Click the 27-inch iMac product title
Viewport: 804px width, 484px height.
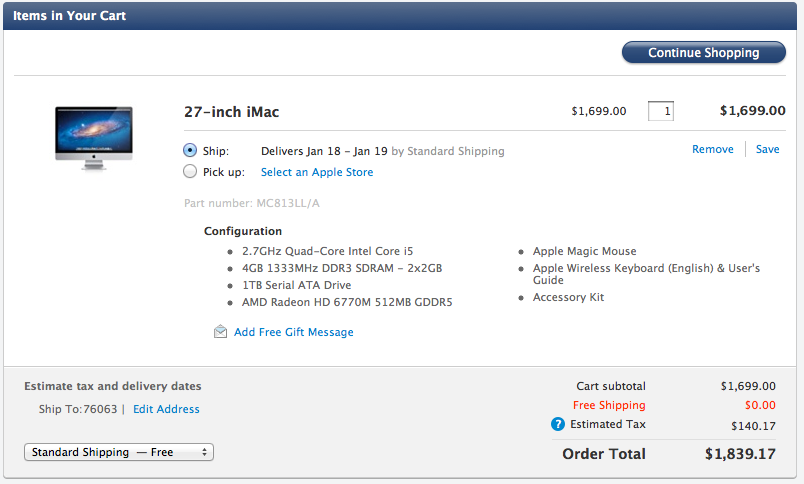pyautogui.click(x=232, y=112)
